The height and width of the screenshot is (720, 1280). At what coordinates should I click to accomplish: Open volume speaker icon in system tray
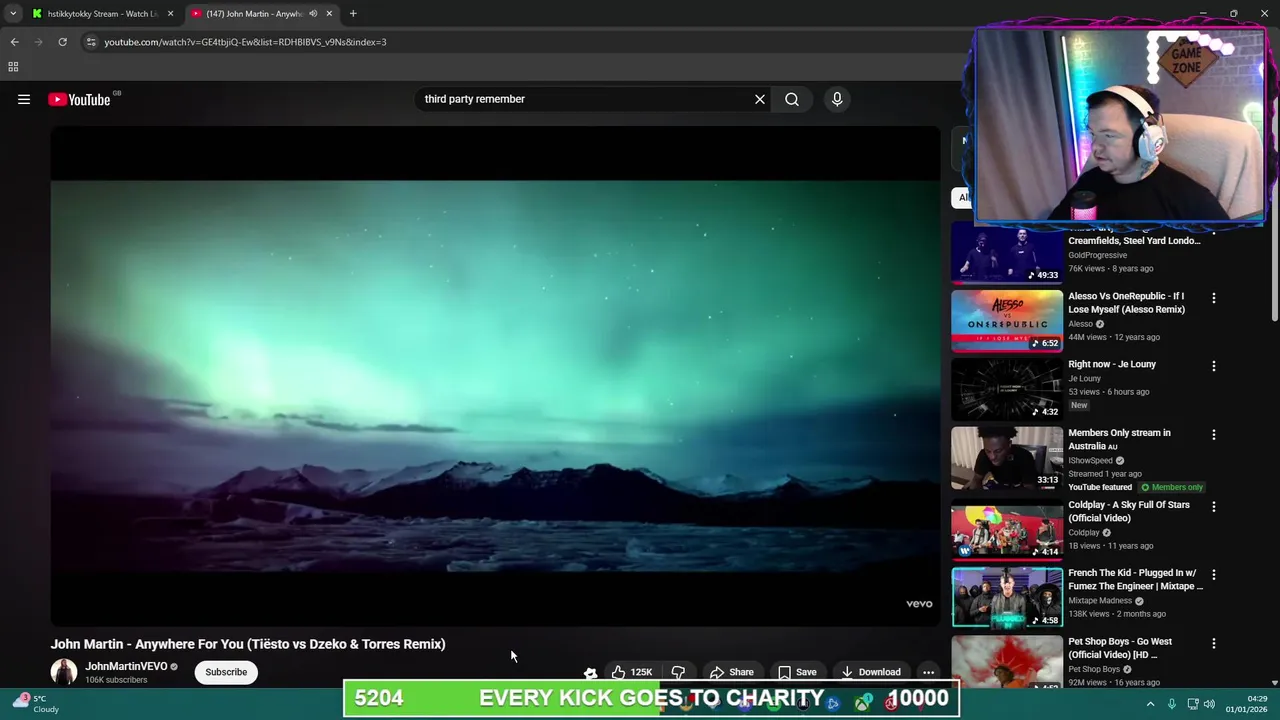(1209, 704)
